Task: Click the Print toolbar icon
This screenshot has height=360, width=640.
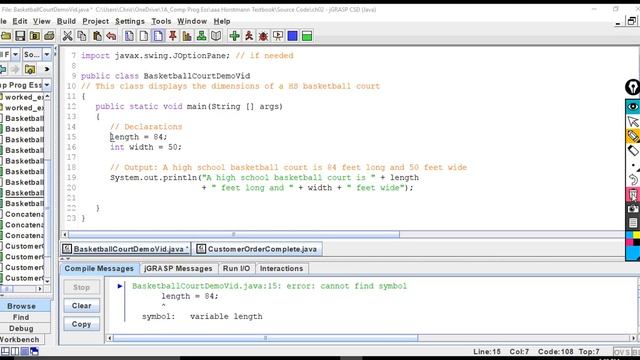Action: click(49, 36)
